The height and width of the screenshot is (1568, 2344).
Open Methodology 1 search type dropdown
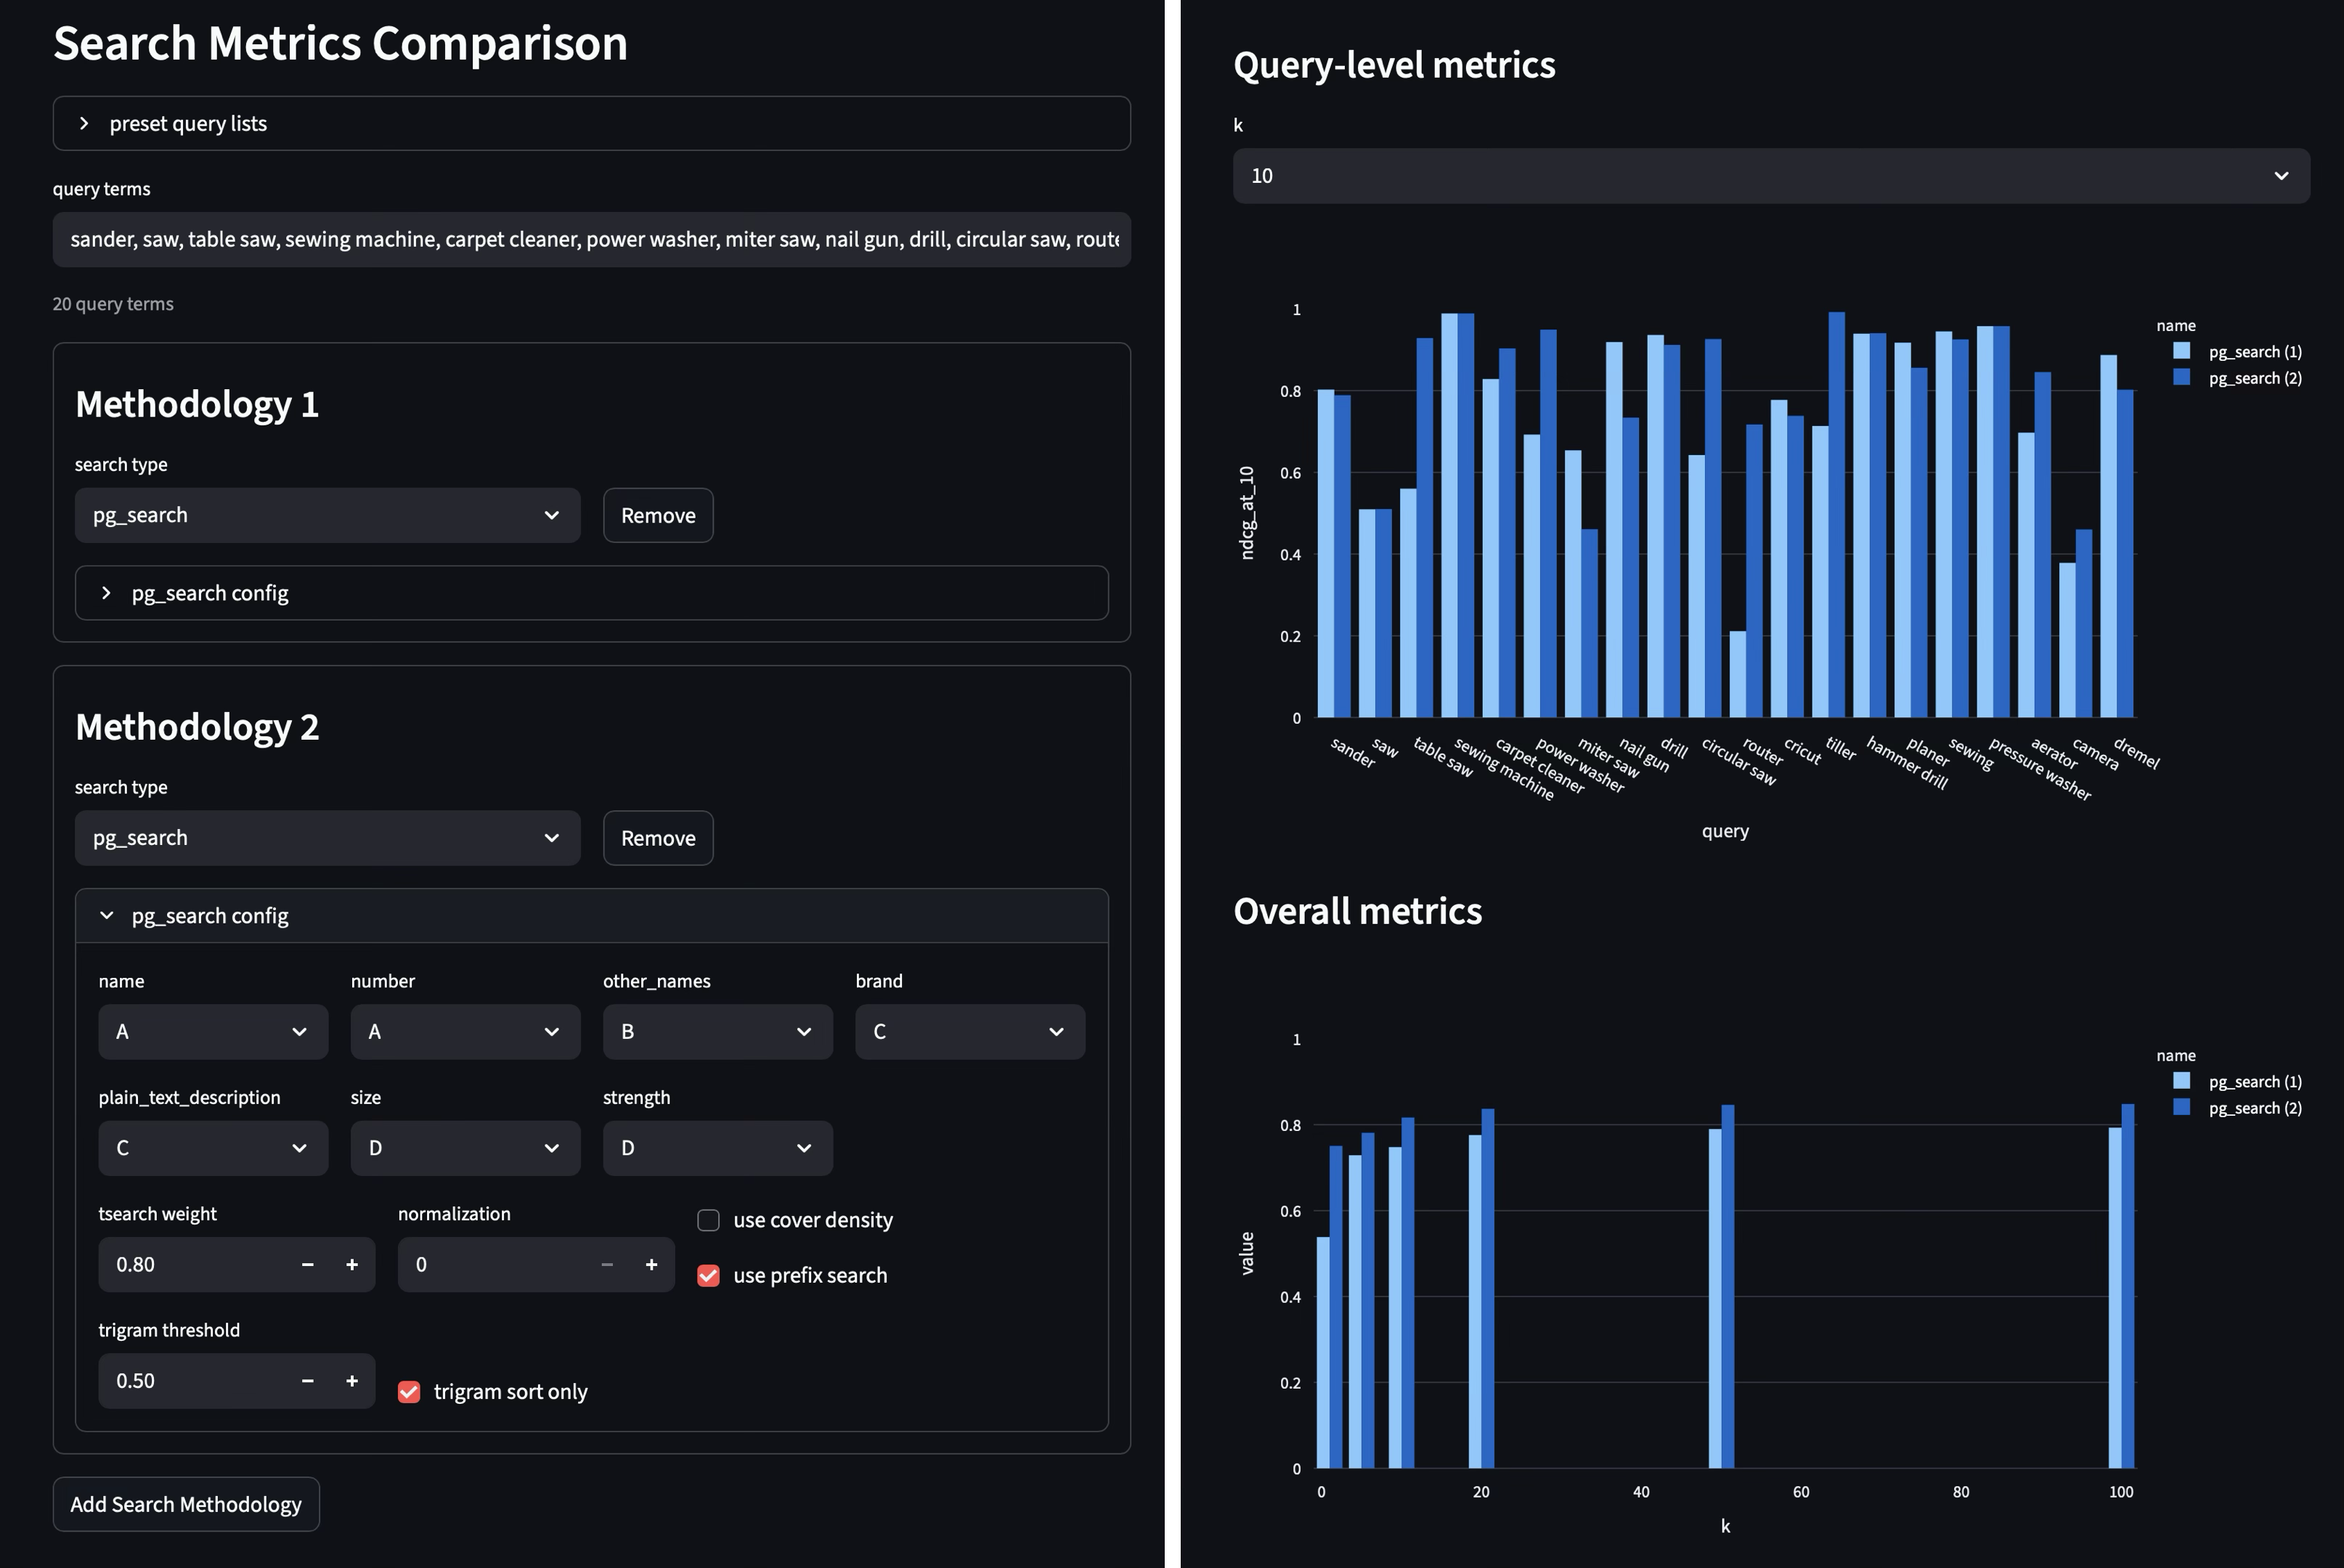click(327, 515)
